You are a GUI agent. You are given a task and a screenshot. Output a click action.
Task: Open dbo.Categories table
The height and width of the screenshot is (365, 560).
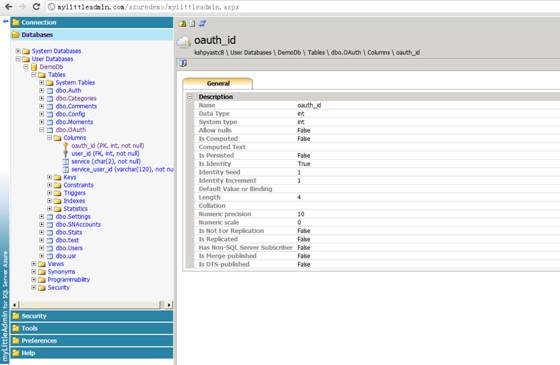point(76,98)
